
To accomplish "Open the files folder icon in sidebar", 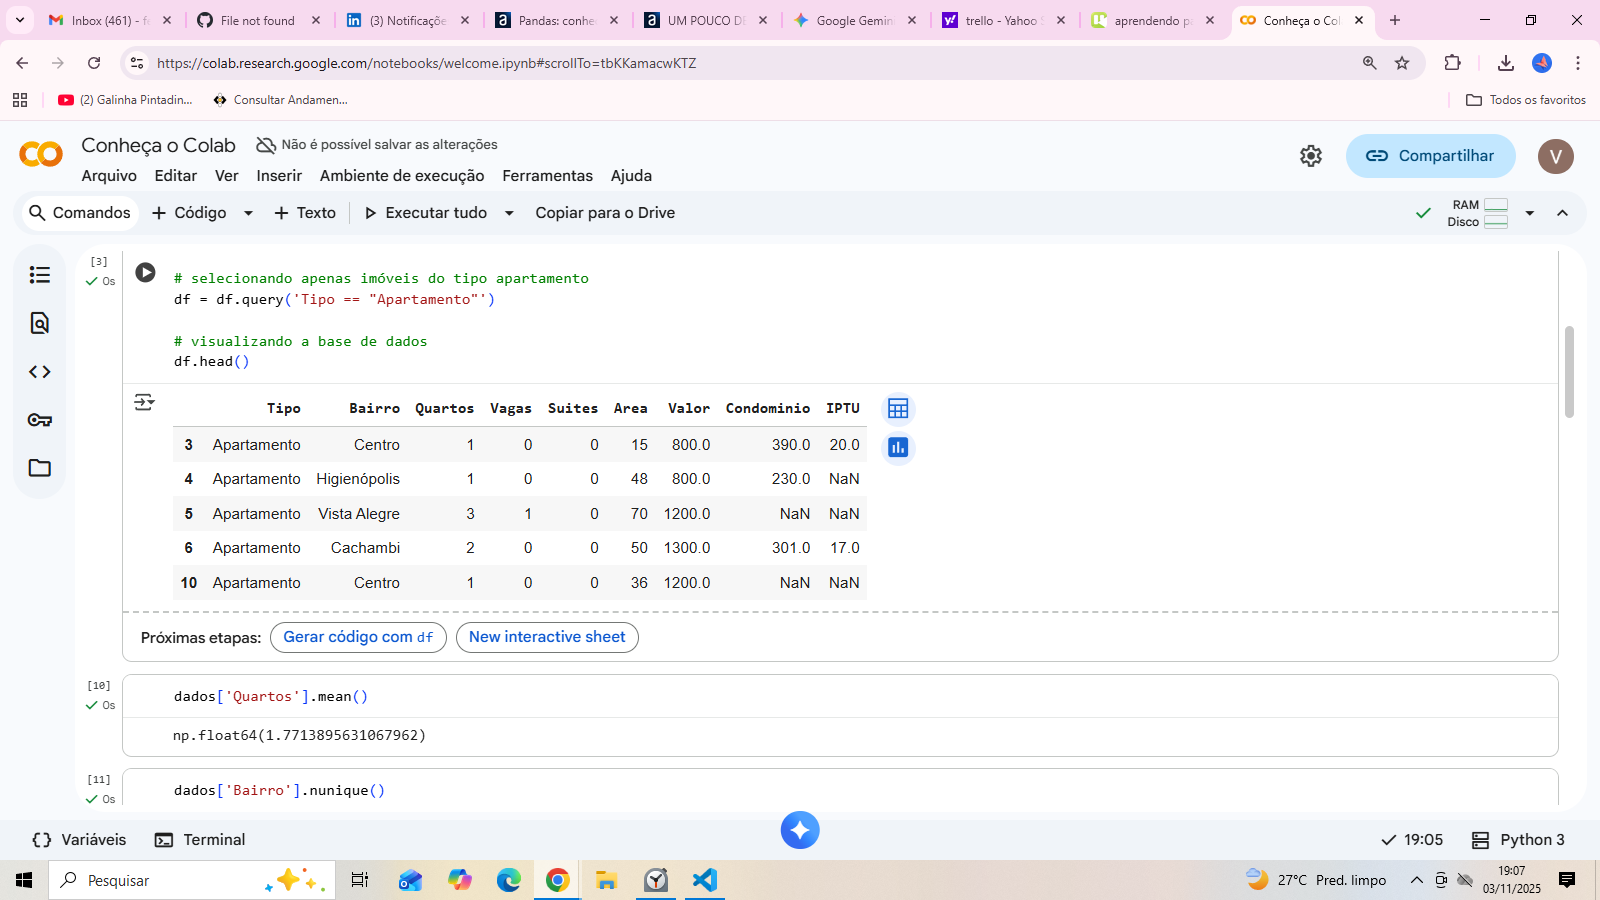I will point(40,468).
